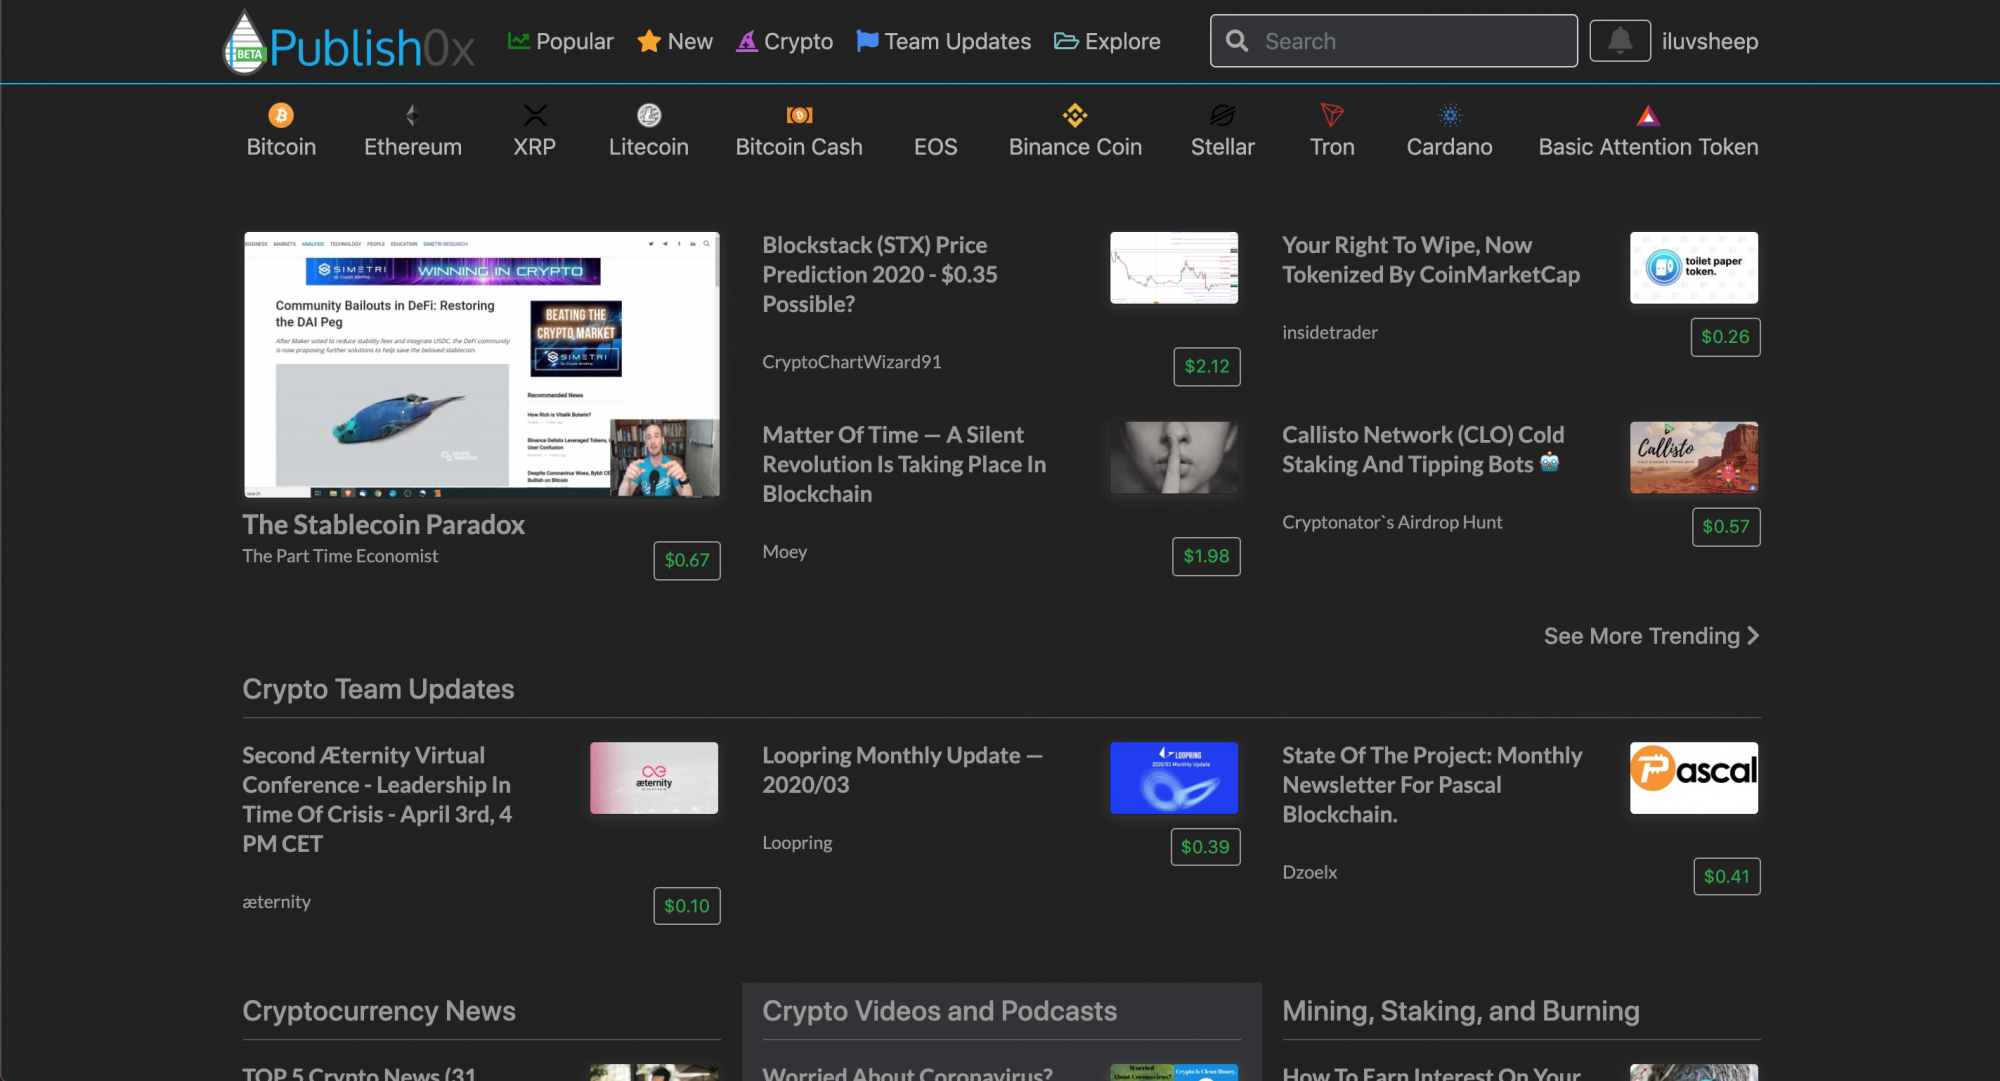Image resolution: width=2000 pixels, height=1081 pixels.
Task: Open Second Æternity Virtual Conference article
Action: pos(377,800)
